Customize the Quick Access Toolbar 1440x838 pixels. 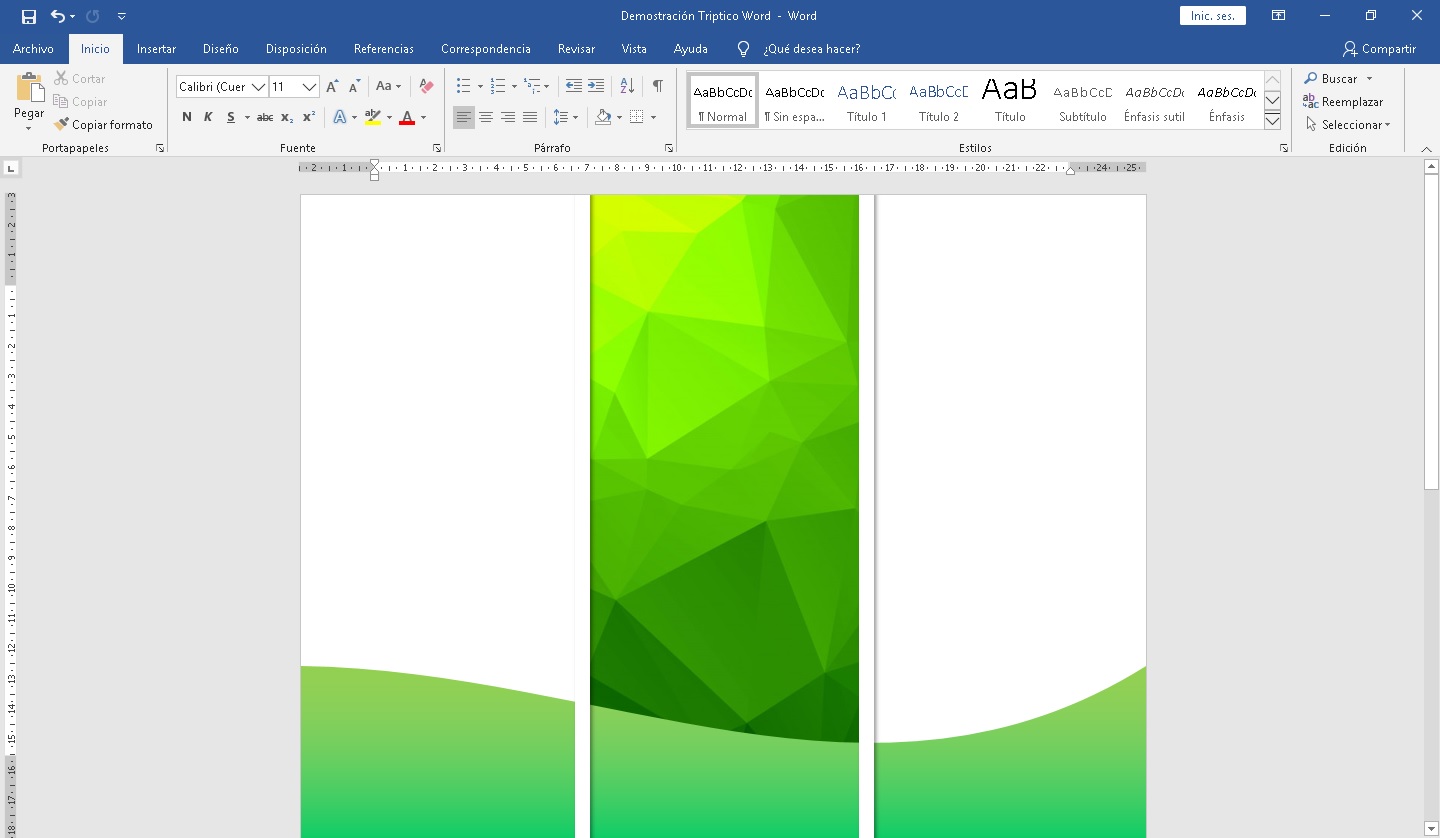[122, 16]
